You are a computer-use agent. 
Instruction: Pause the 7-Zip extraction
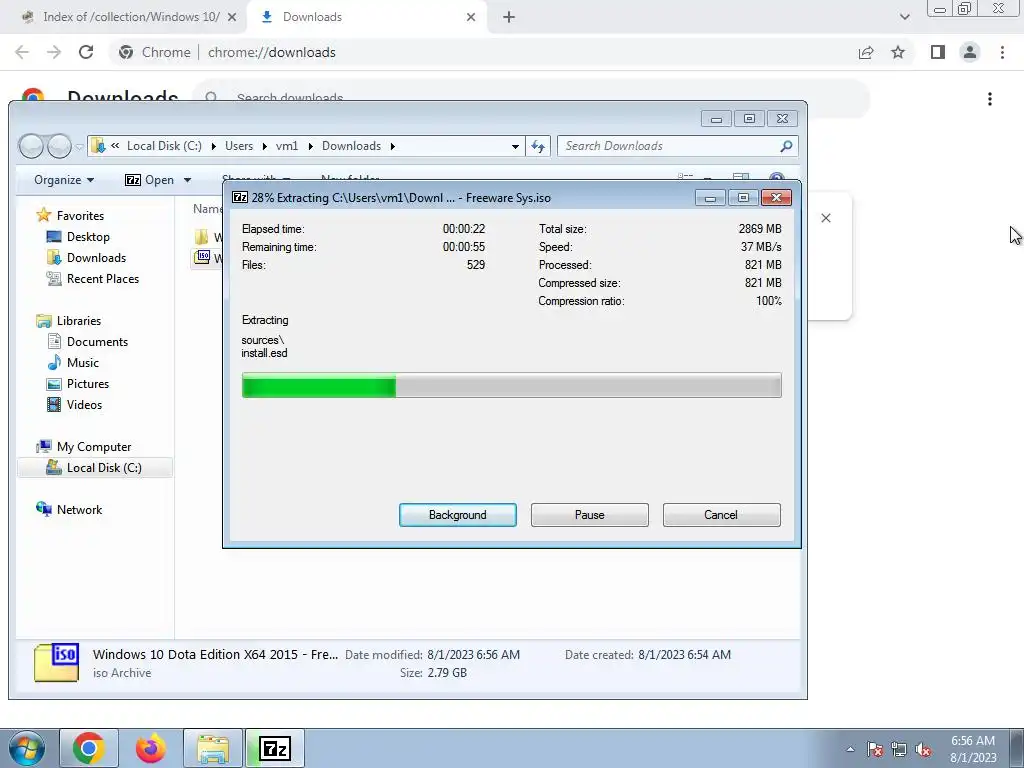pos(589,515)
